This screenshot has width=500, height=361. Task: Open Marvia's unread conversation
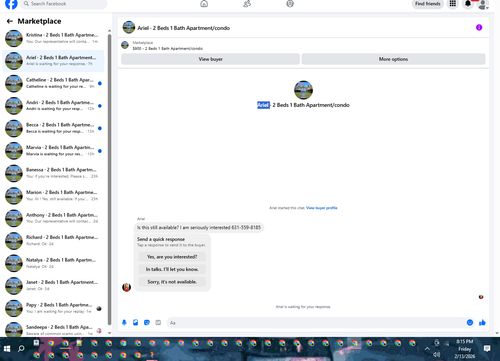click(53, 151)
